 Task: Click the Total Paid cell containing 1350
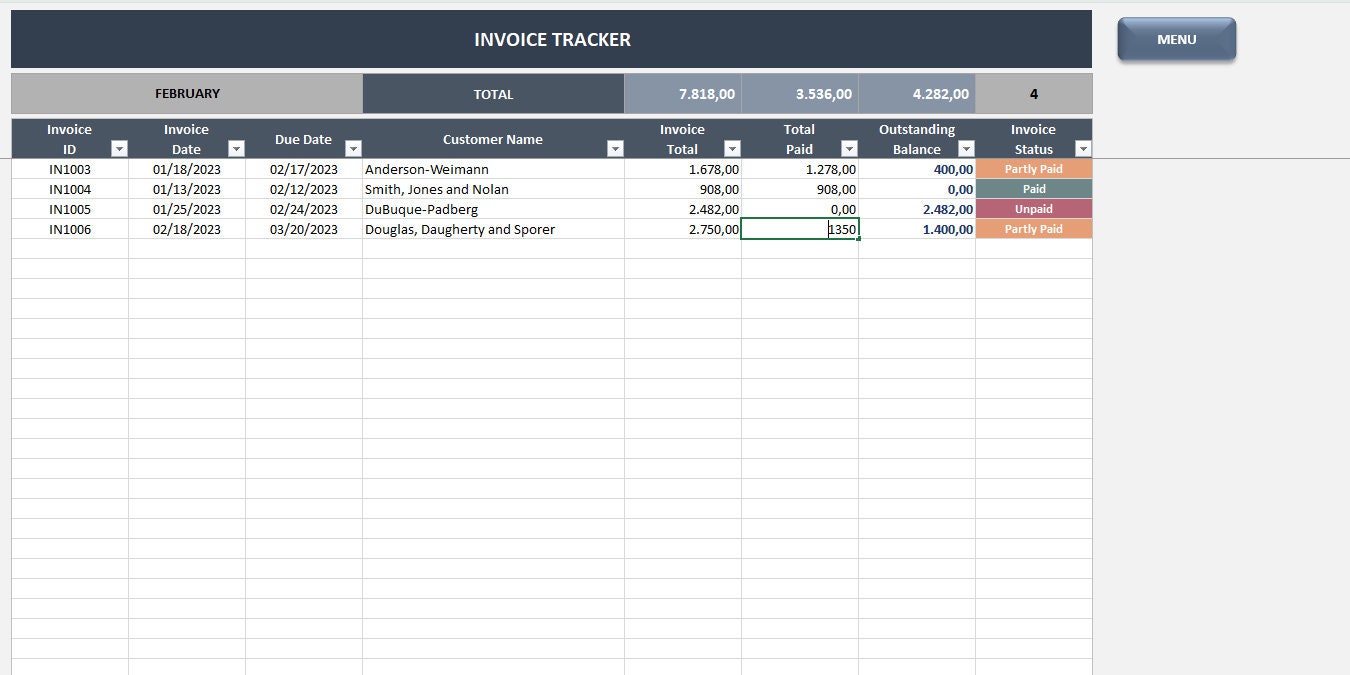800,229
